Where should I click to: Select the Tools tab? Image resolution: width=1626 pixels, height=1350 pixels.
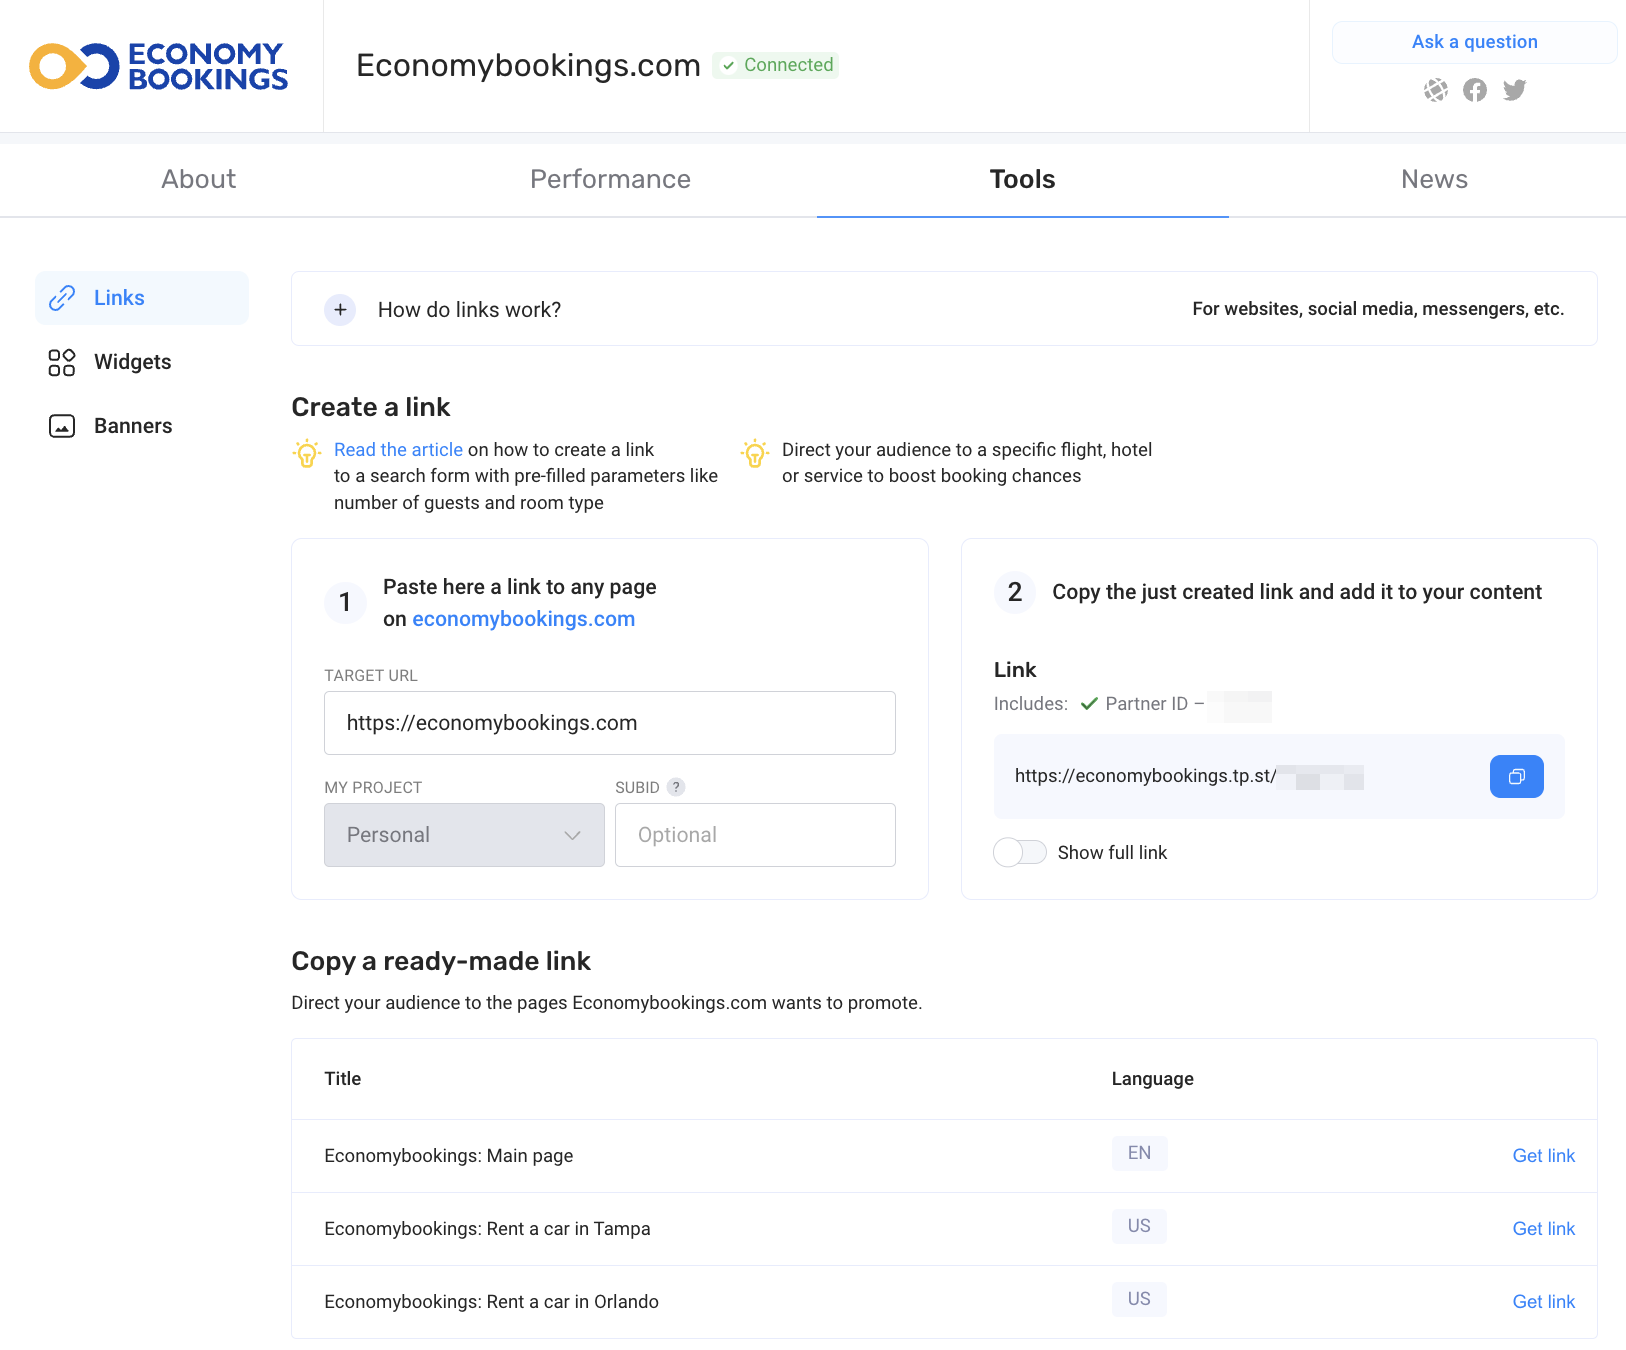tap(1022, 179)
